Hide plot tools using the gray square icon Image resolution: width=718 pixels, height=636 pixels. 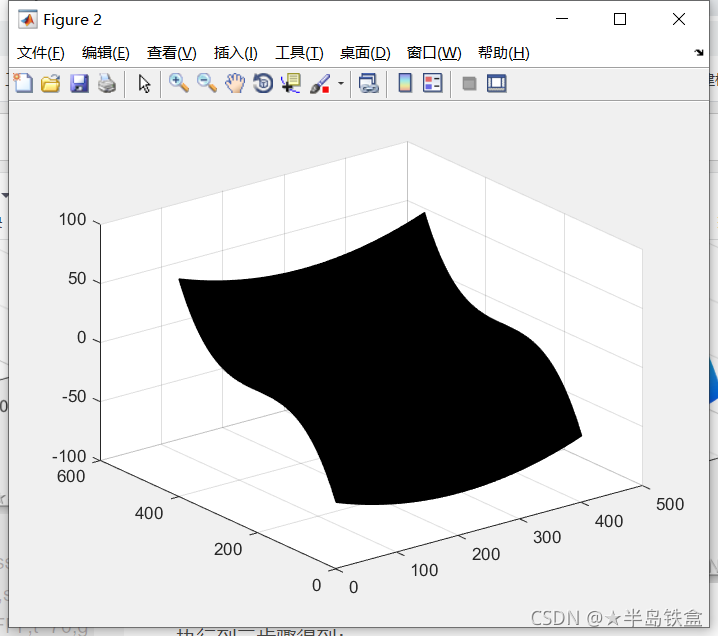tap(469, 84)
